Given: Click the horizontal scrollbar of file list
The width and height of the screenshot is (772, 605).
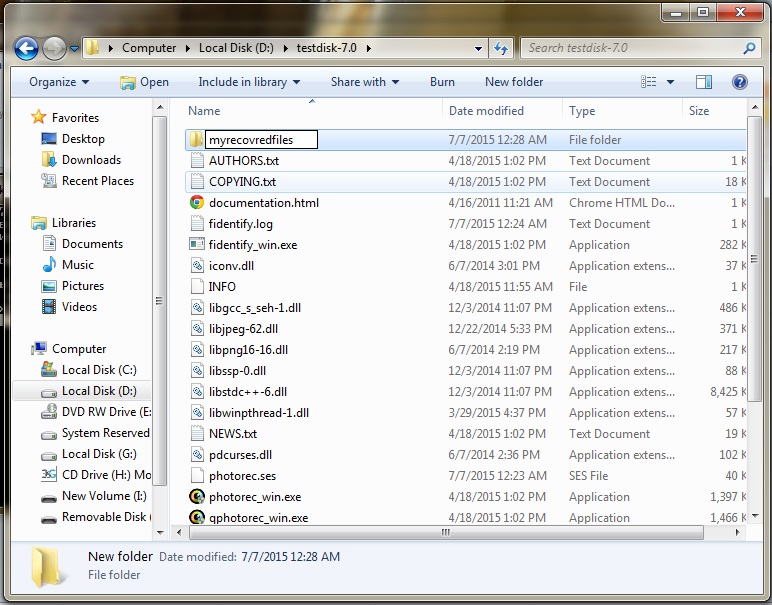Looking at the screenshot, I should coord(446,532).
